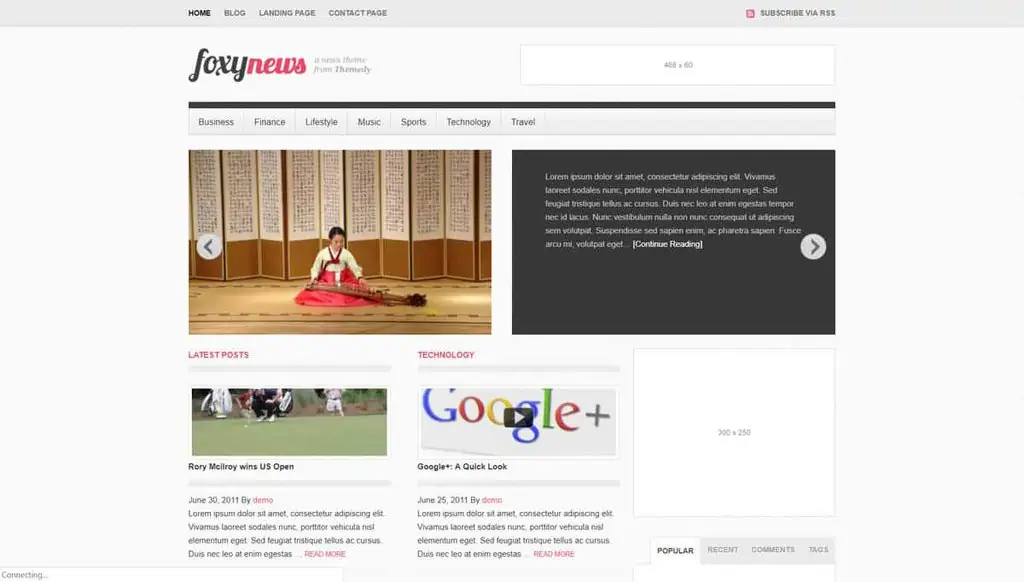Click the Continue Reading link
This screenshot has height=582, width=1024.
(x=667, y=244)
